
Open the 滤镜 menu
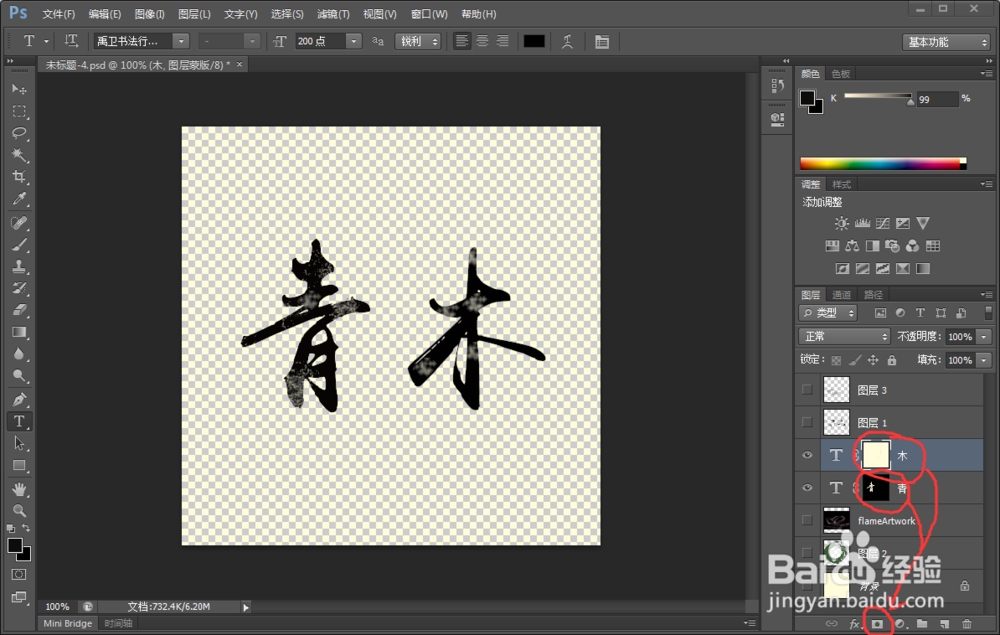click(x=332, y=13)
